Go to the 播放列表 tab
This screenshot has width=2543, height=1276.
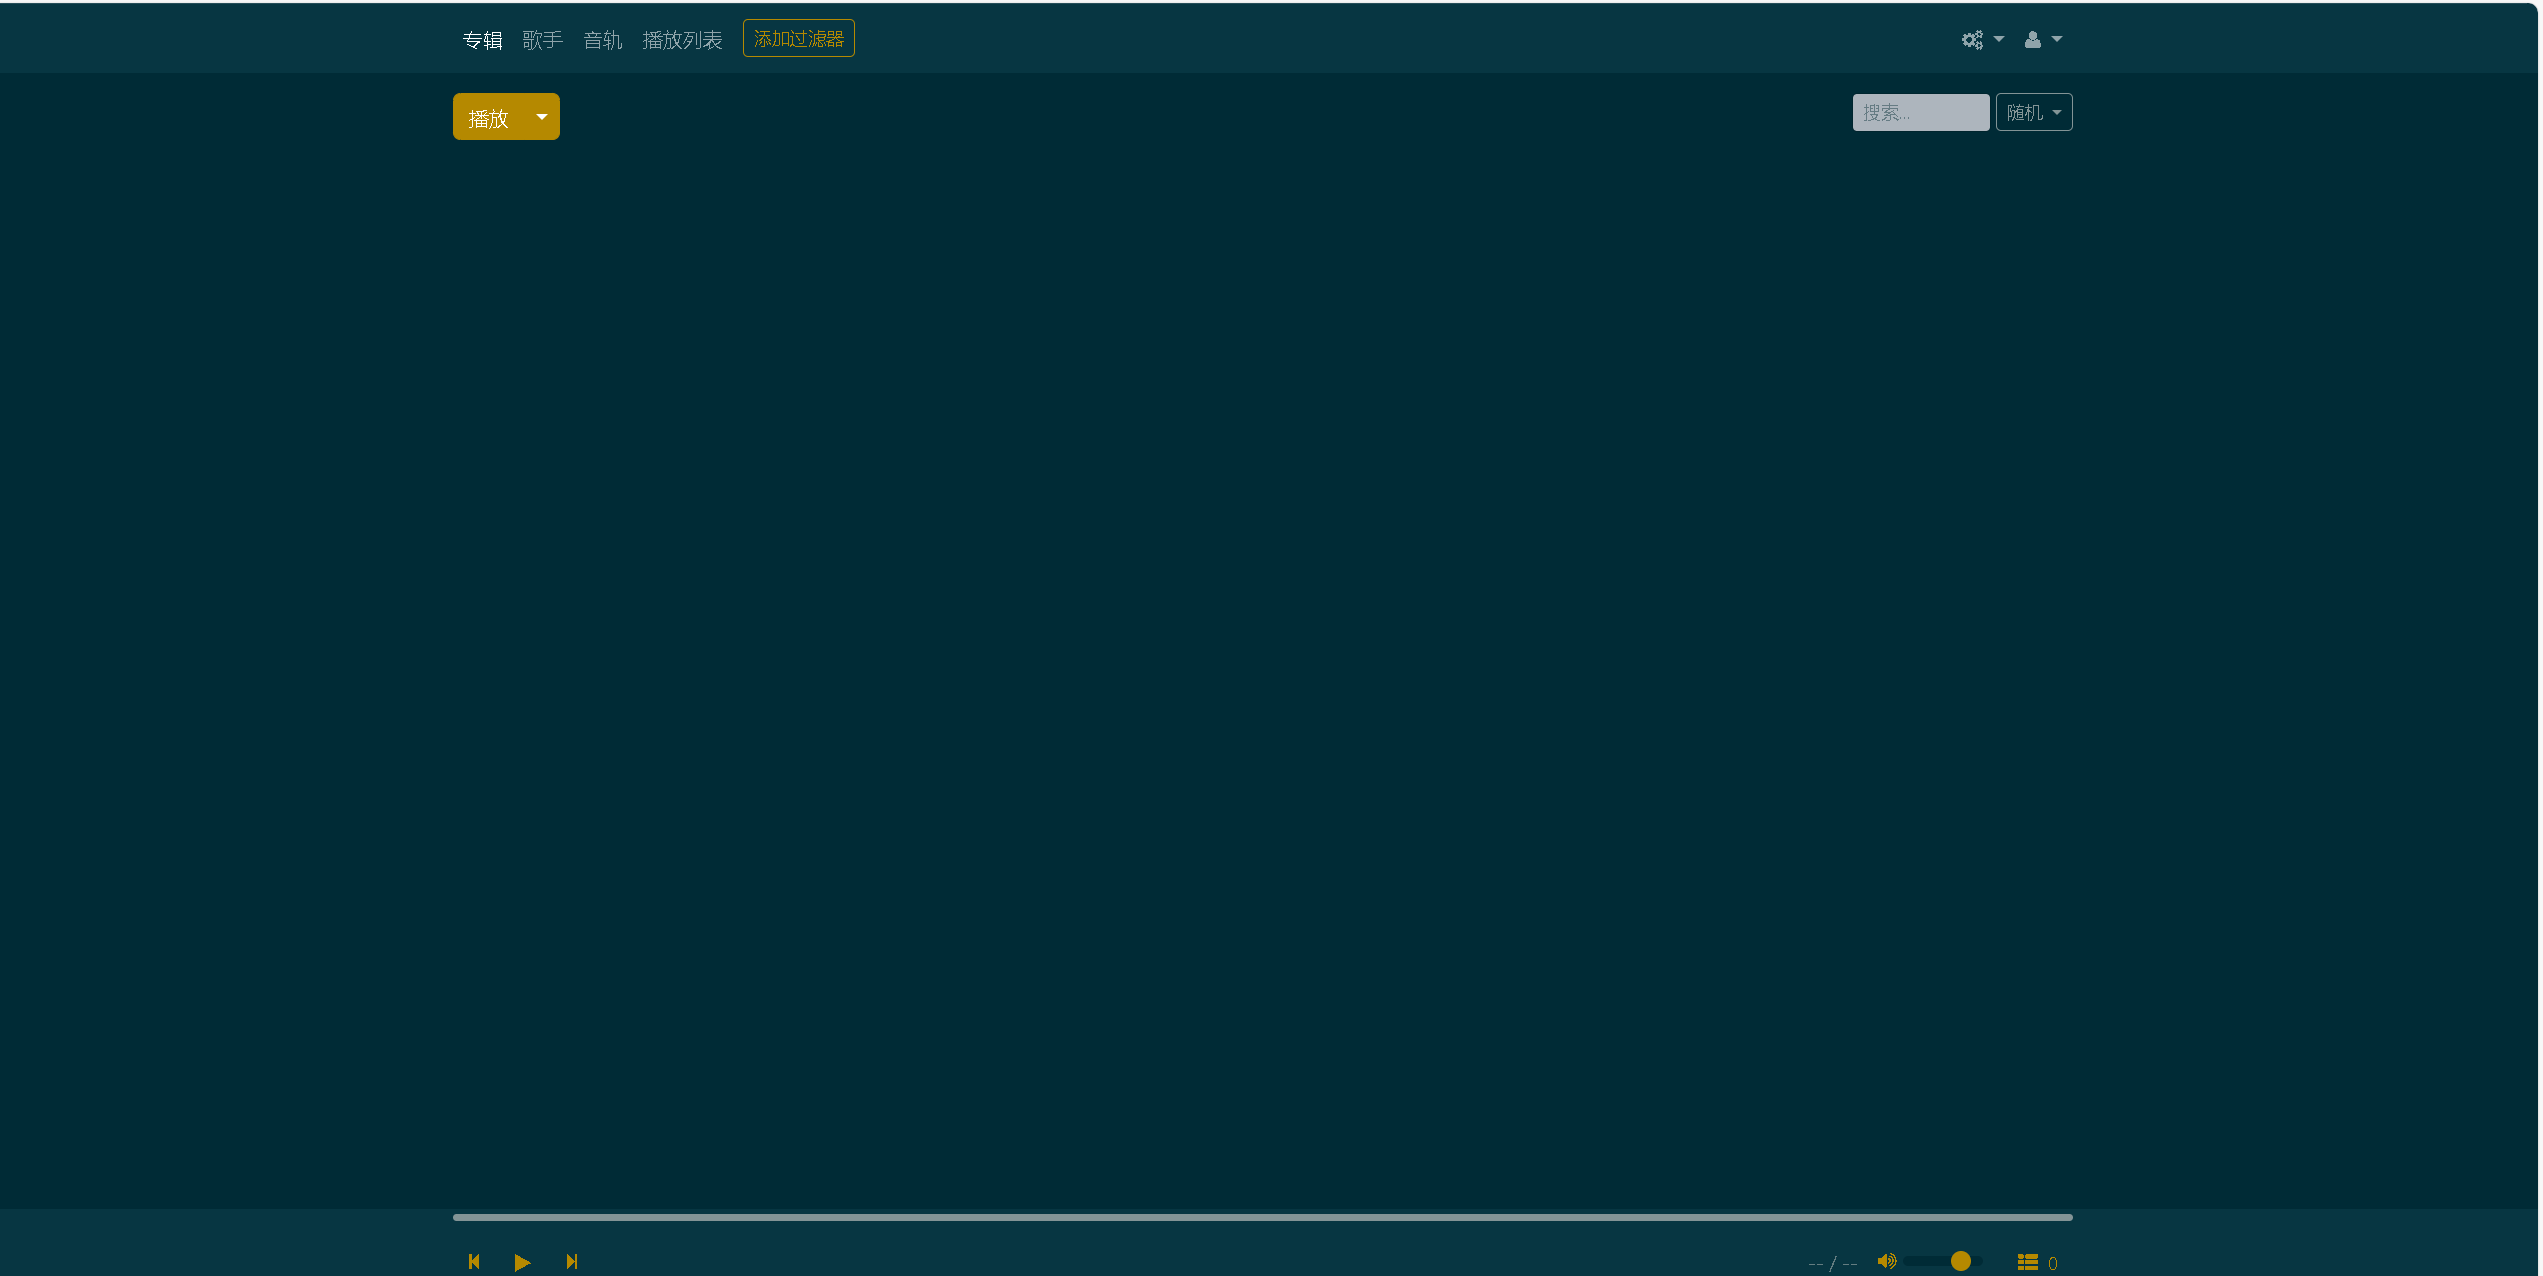pos(682,40)
